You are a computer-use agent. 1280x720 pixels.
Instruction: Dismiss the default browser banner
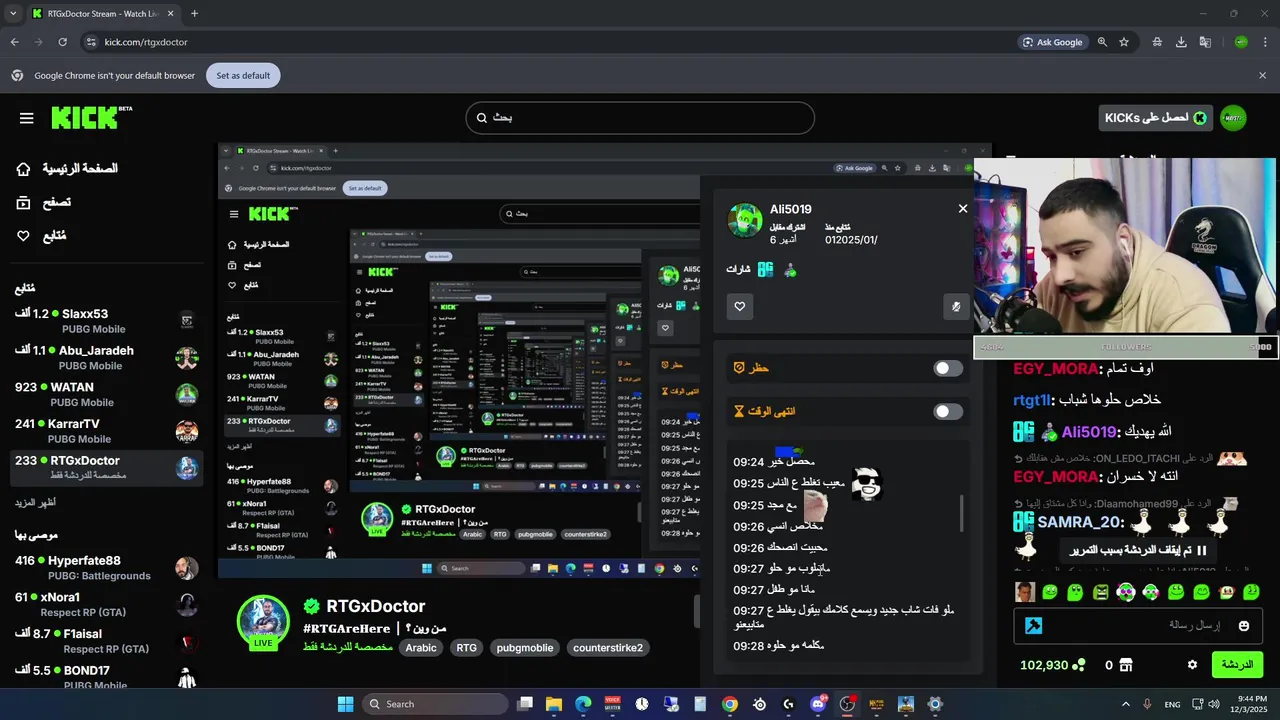[x=1262, y=76]
